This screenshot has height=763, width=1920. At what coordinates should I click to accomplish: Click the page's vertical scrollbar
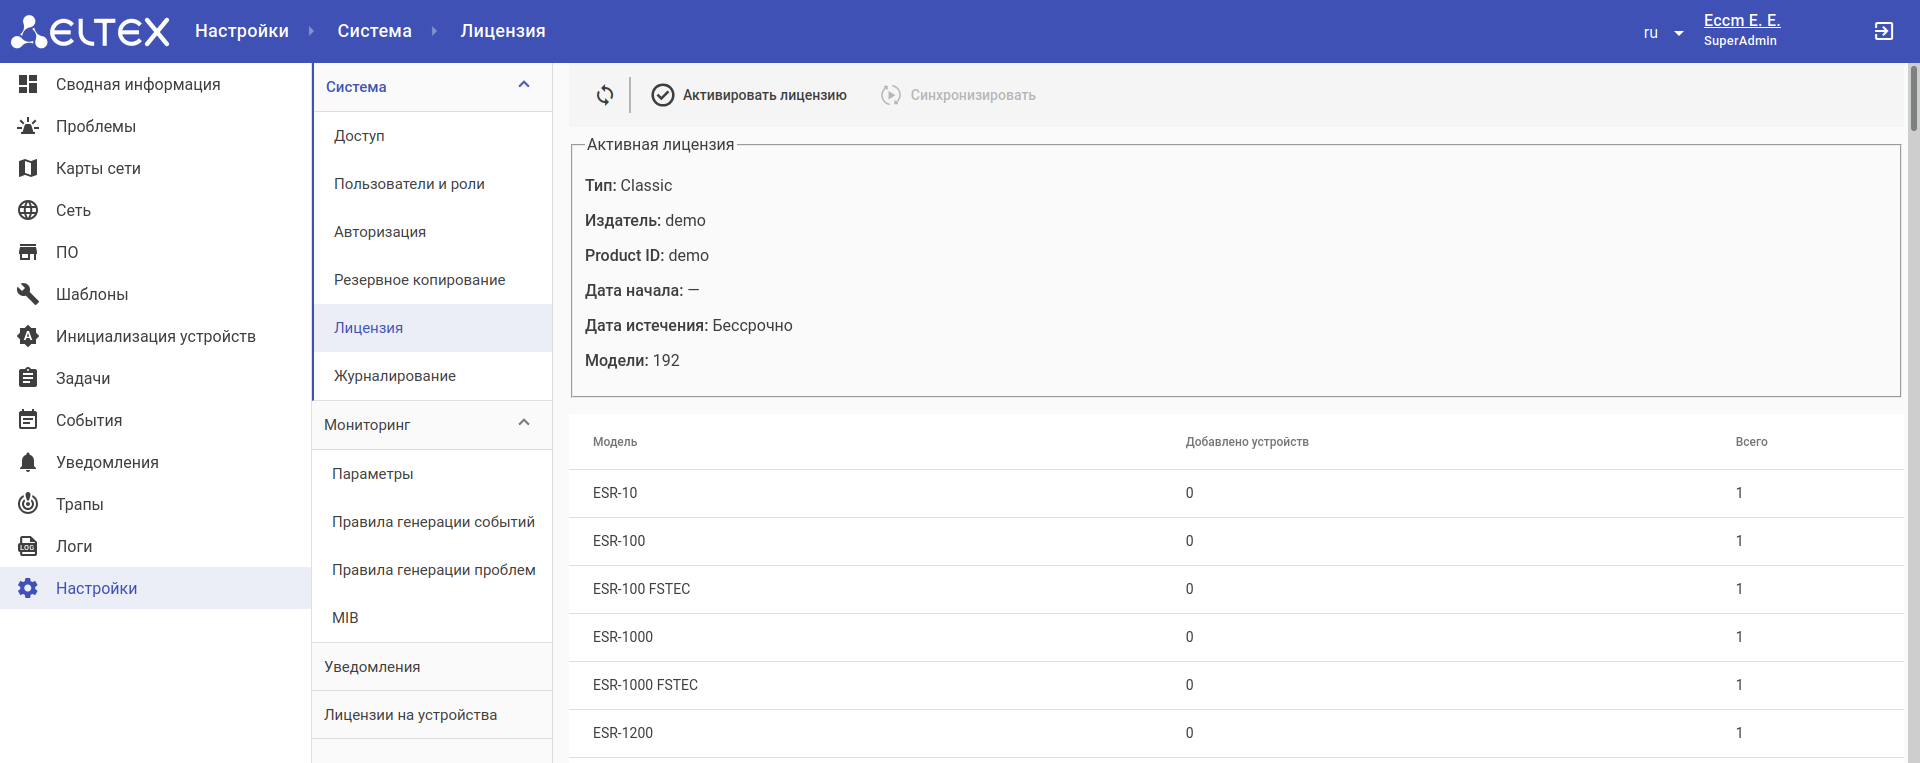tap(1913, 100)
